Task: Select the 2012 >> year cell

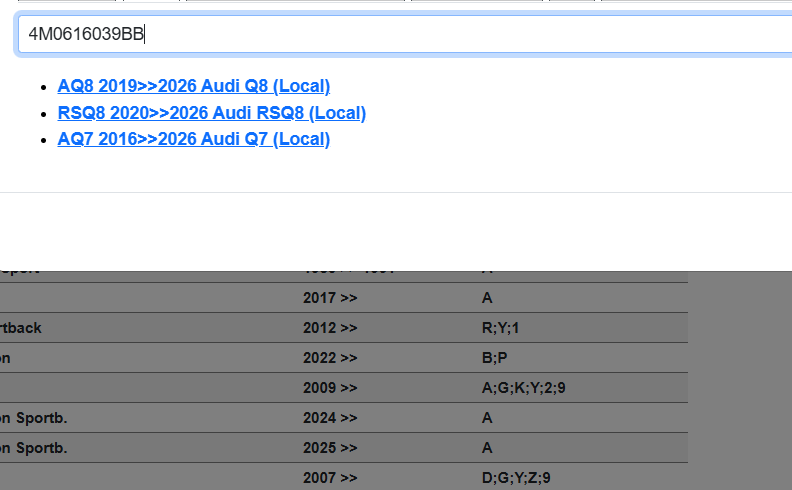Action: (329, 328)
